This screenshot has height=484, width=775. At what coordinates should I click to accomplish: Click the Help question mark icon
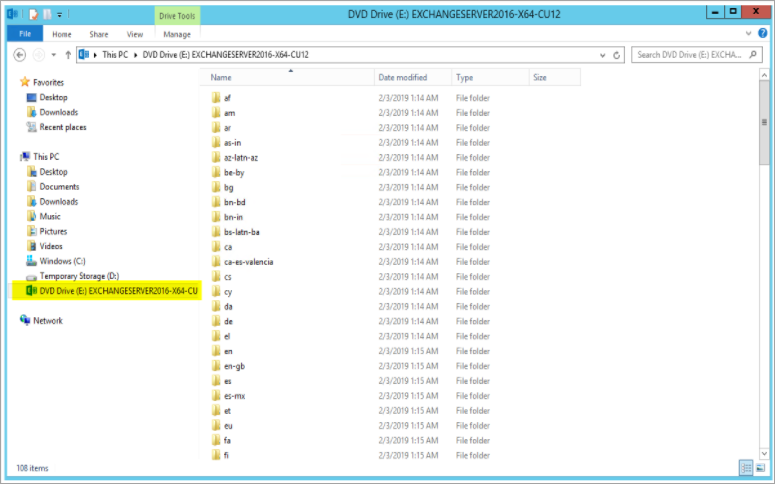point(762,34)
